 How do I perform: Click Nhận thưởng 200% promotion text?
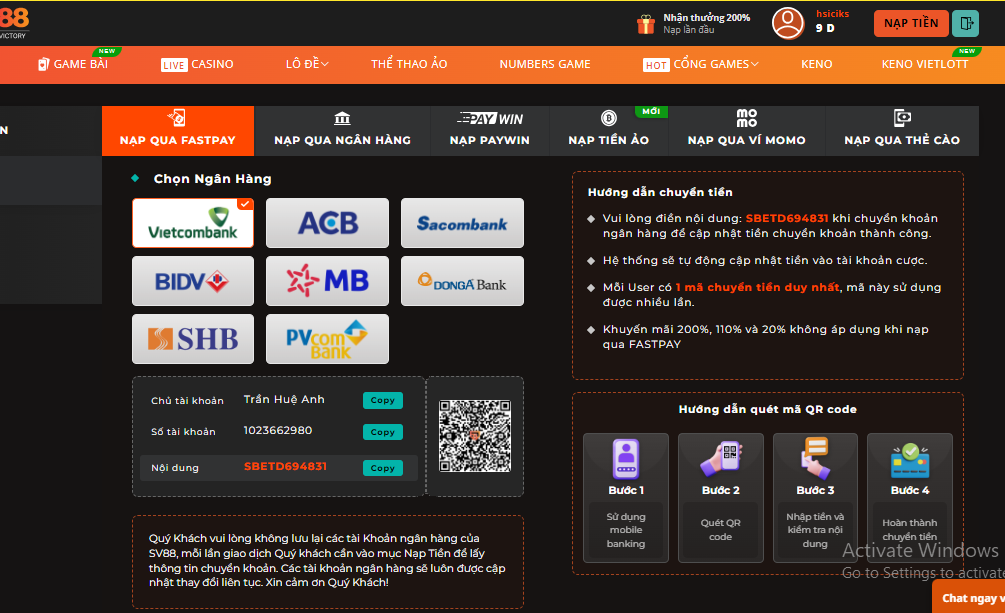tap(706, 18)
